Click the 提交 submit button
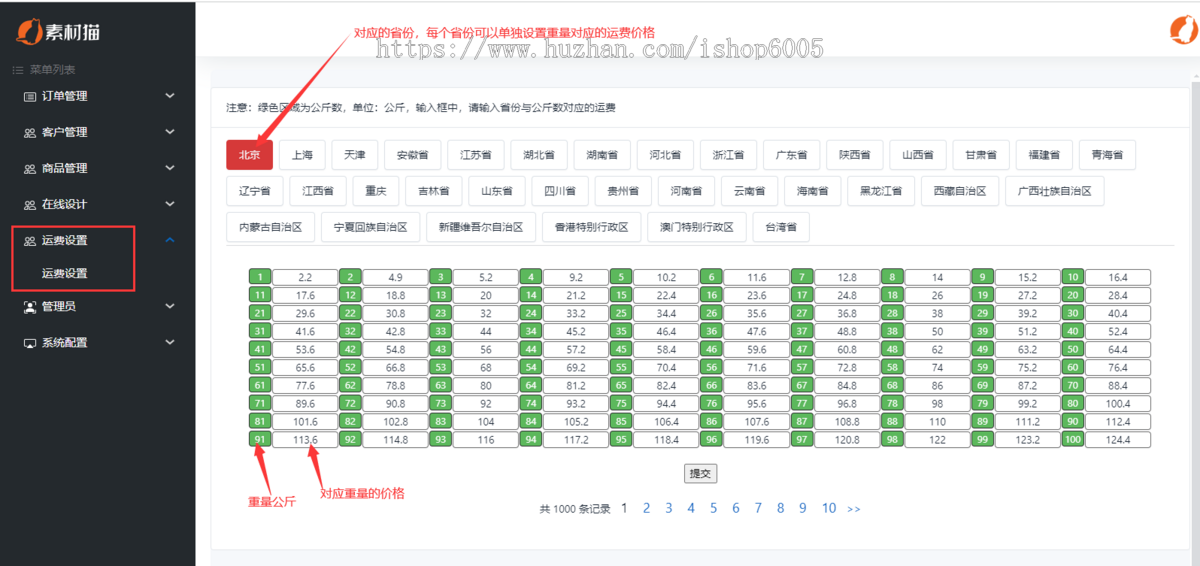The image size is (1200, 566). point(700,473)
